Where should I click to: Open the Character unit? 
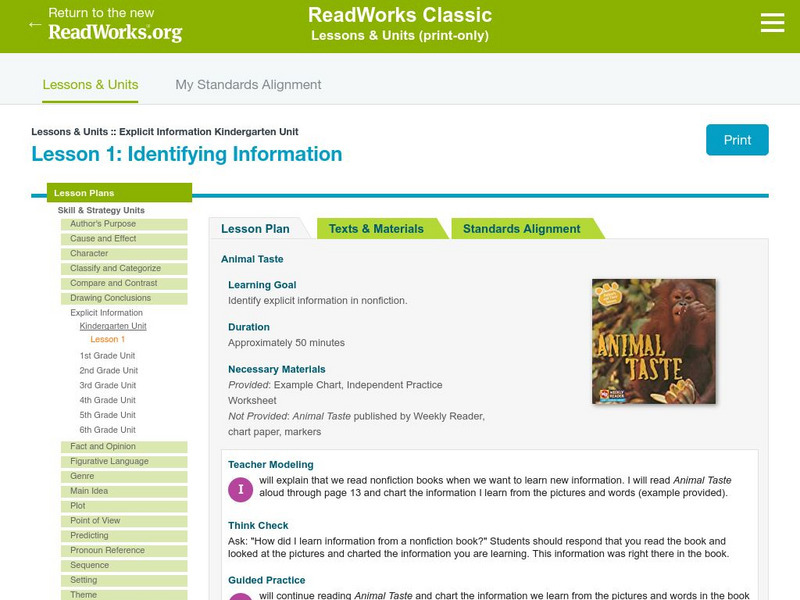(124, 254)
